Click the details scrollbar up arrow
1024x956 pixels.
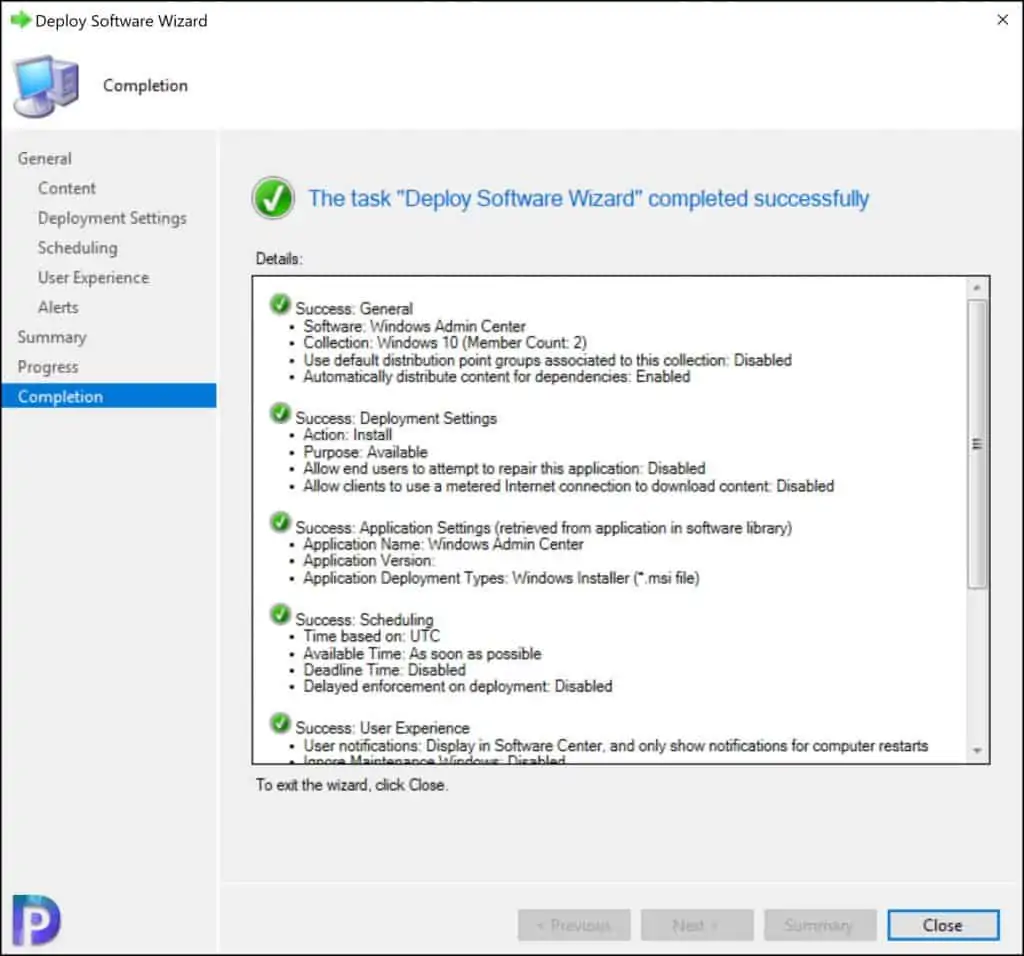[977, 288]
